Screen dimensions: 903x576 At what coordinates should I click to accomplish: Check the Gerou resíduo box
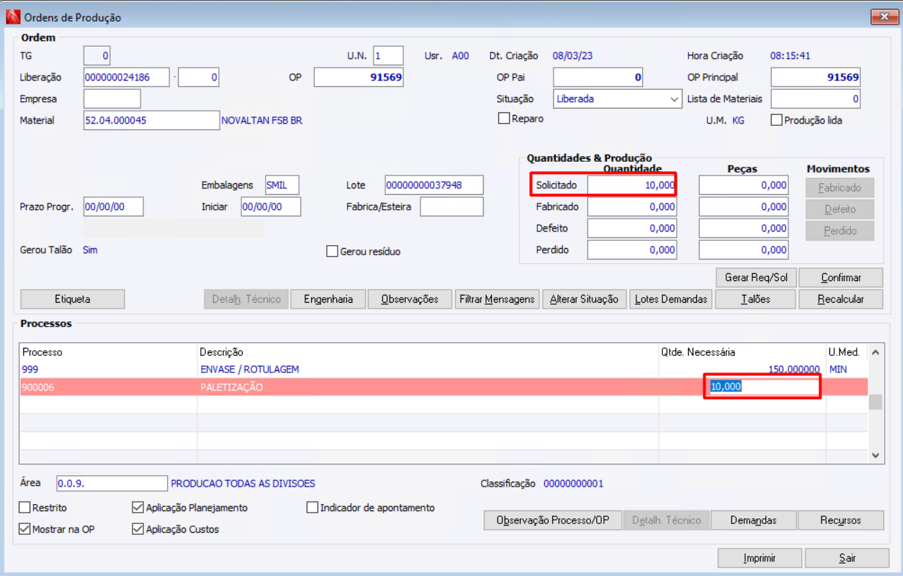pos(332,251)
